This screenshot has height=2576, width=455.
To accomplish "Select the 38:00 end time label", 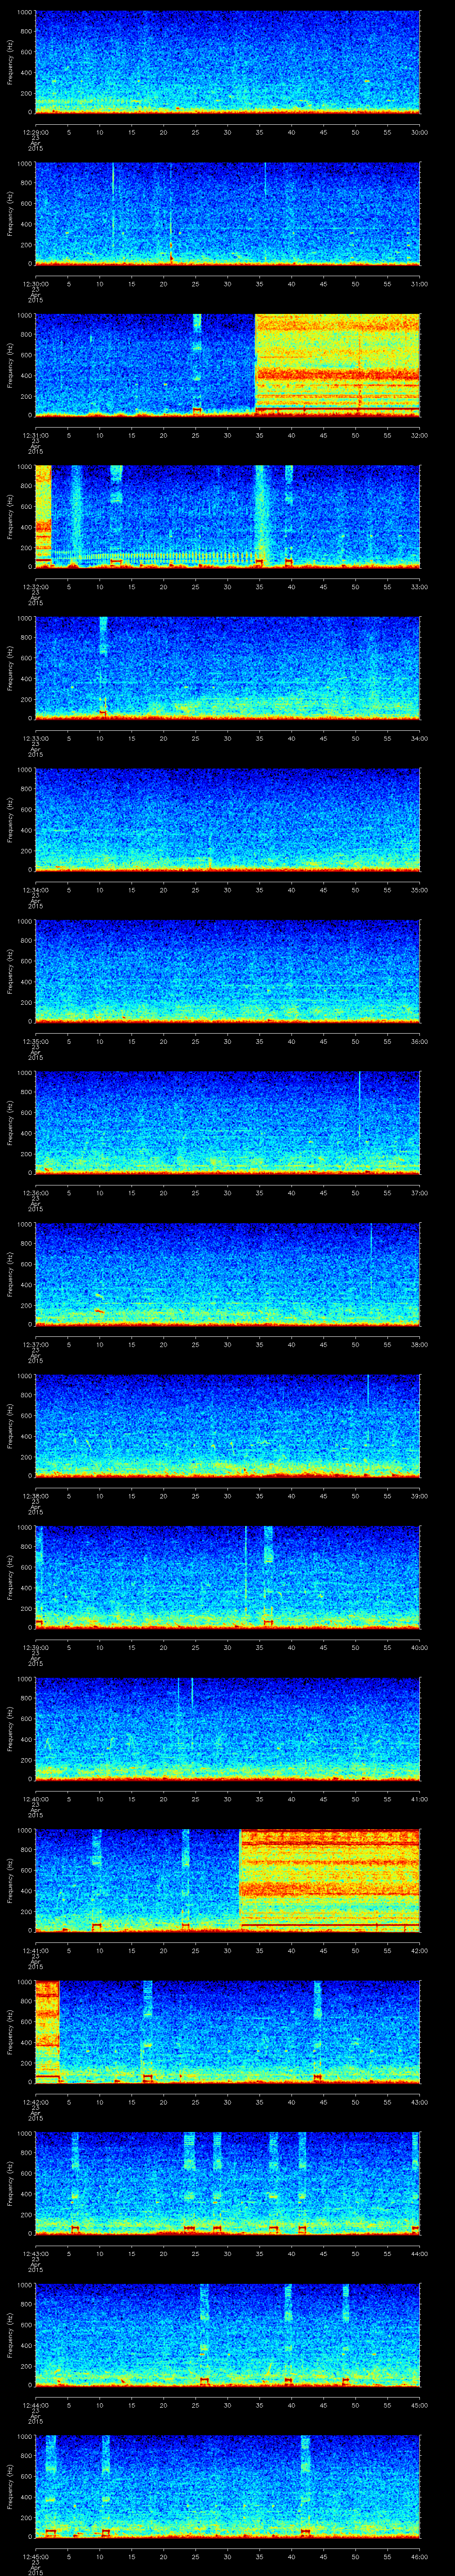I will [420, 1344].
